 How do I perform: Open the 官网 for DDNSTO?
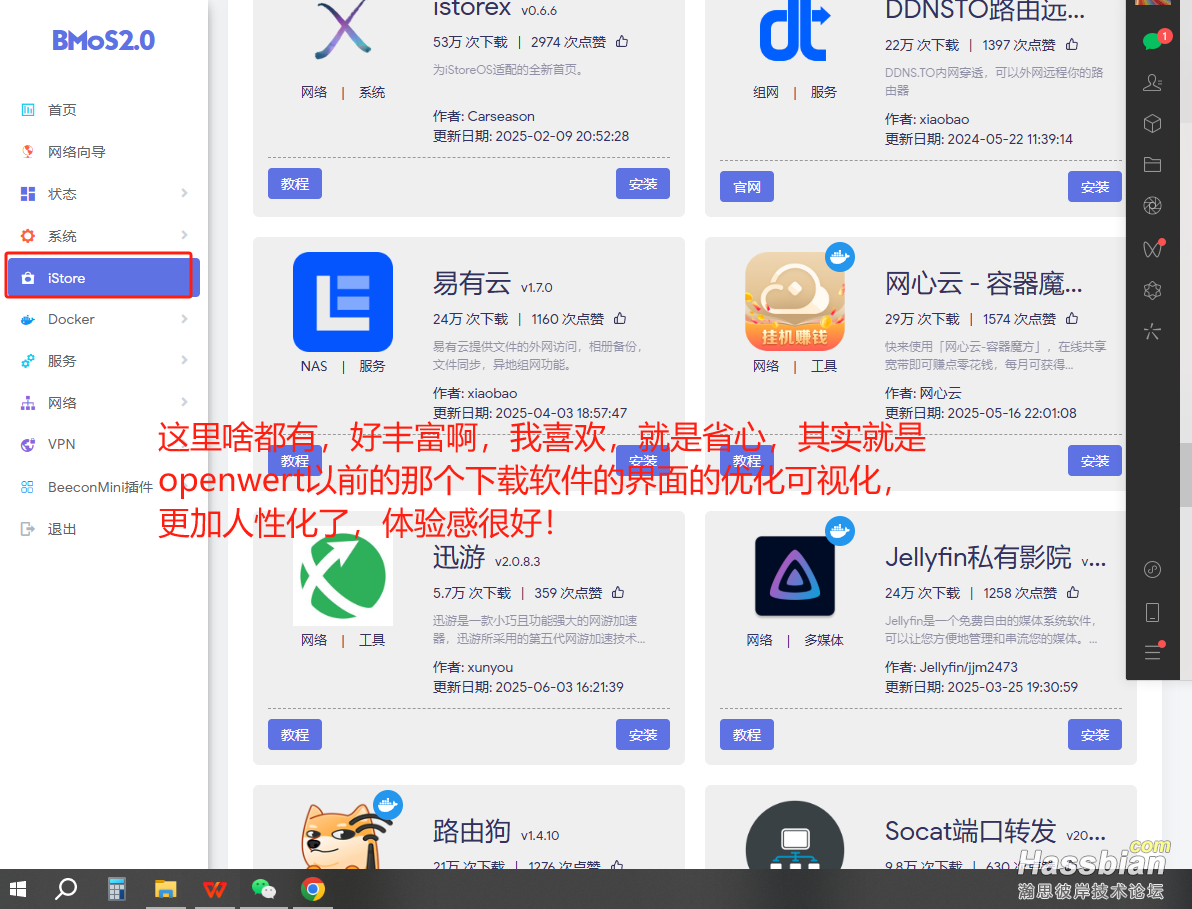click(747, 187)
